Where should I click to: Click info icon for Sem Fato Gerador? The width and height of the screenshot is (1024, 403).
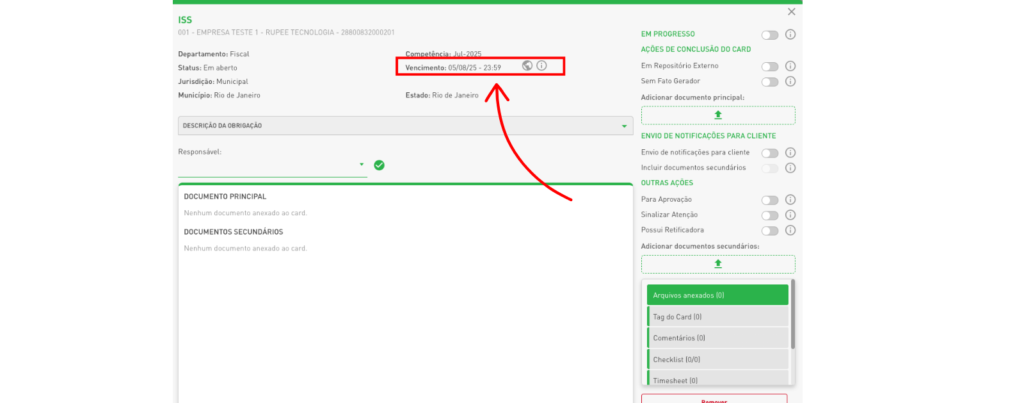790,81
